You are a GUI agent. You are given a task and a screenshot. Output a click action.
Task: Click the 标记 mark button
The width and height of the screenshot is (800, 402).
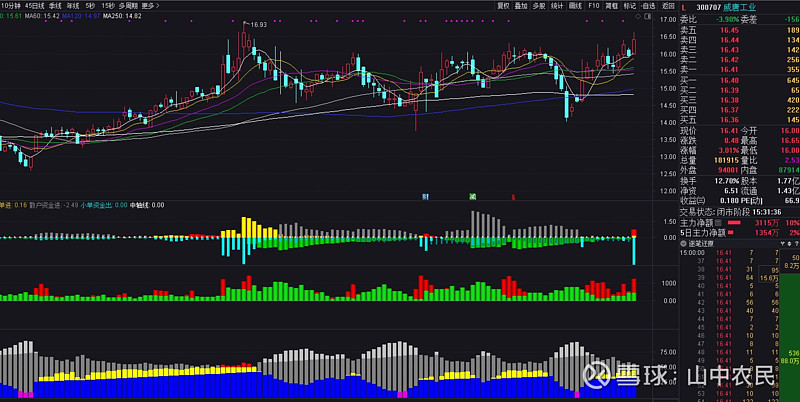coord(630,6)
